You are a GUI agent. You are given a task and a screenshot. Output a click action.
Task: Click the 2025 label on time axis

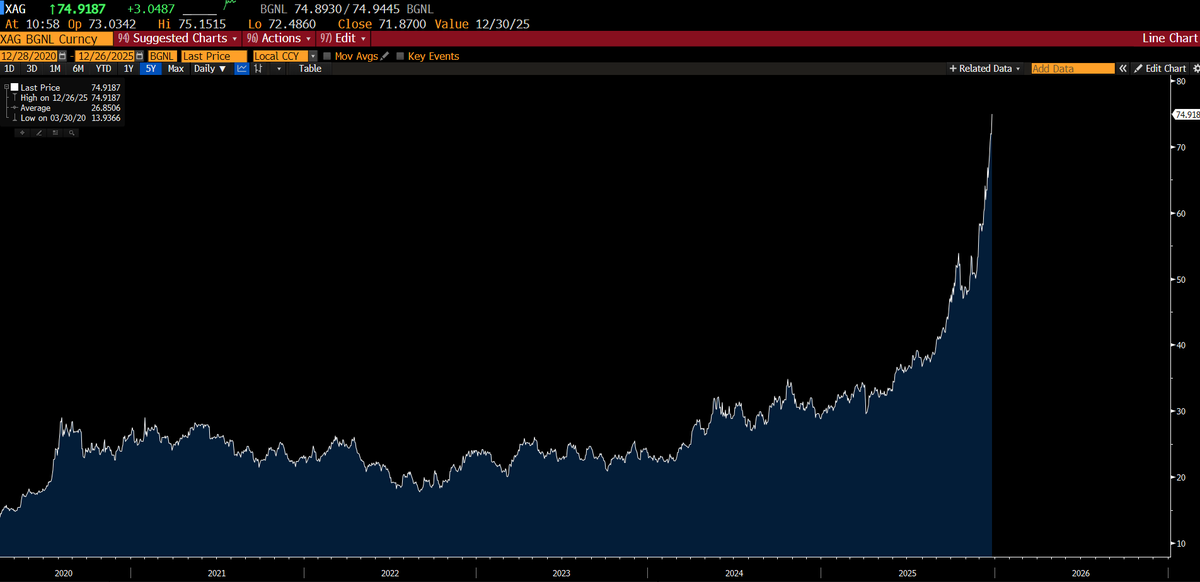(907, 574)
